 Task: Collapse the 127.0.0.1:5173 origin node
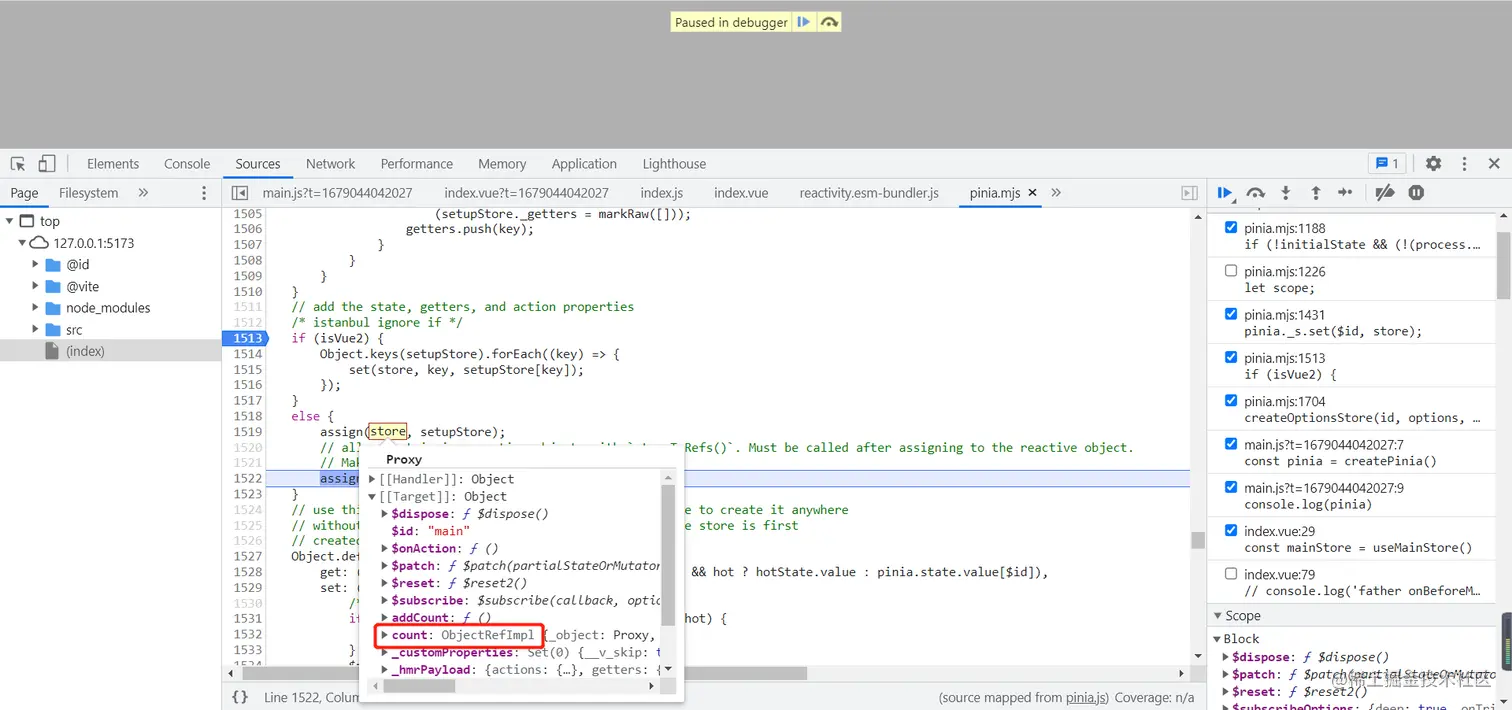coord(22,243)
